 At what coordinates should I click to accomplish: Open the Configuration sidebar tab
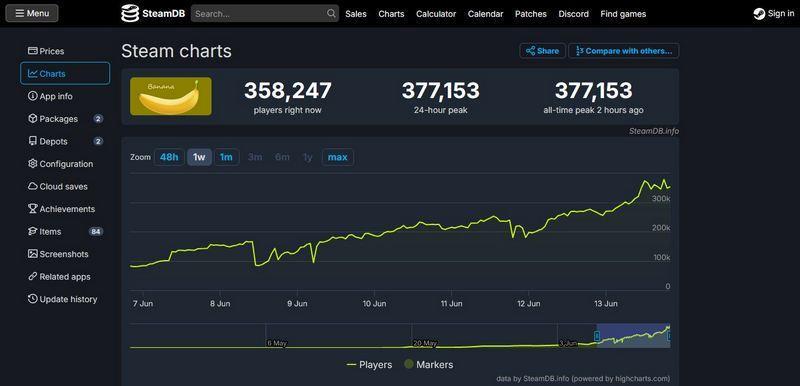[x=65, y=164]
